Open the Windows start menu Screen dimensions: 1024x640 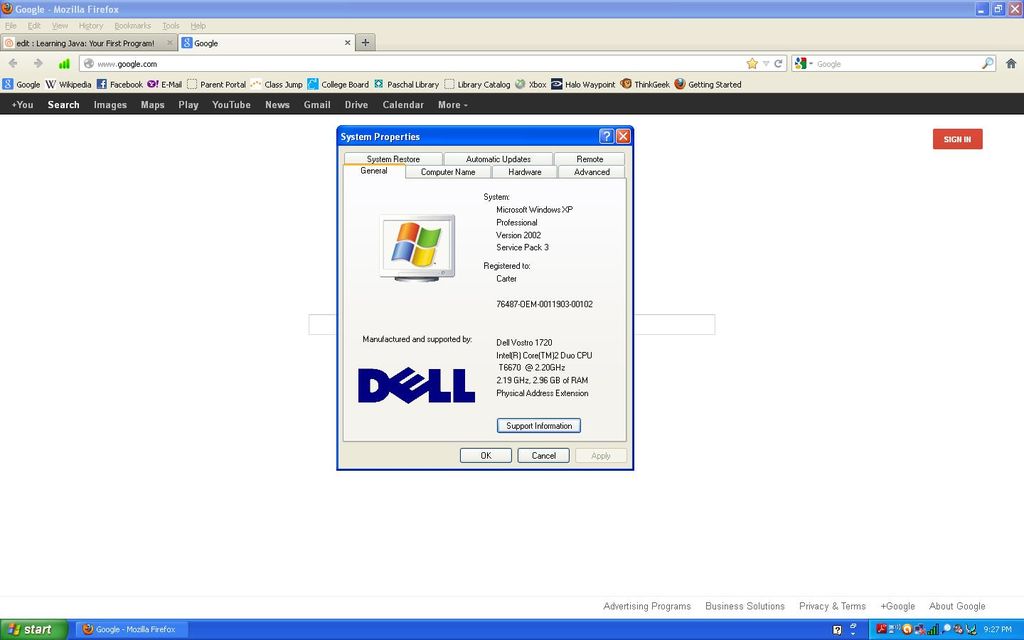(x=33, y=630)
